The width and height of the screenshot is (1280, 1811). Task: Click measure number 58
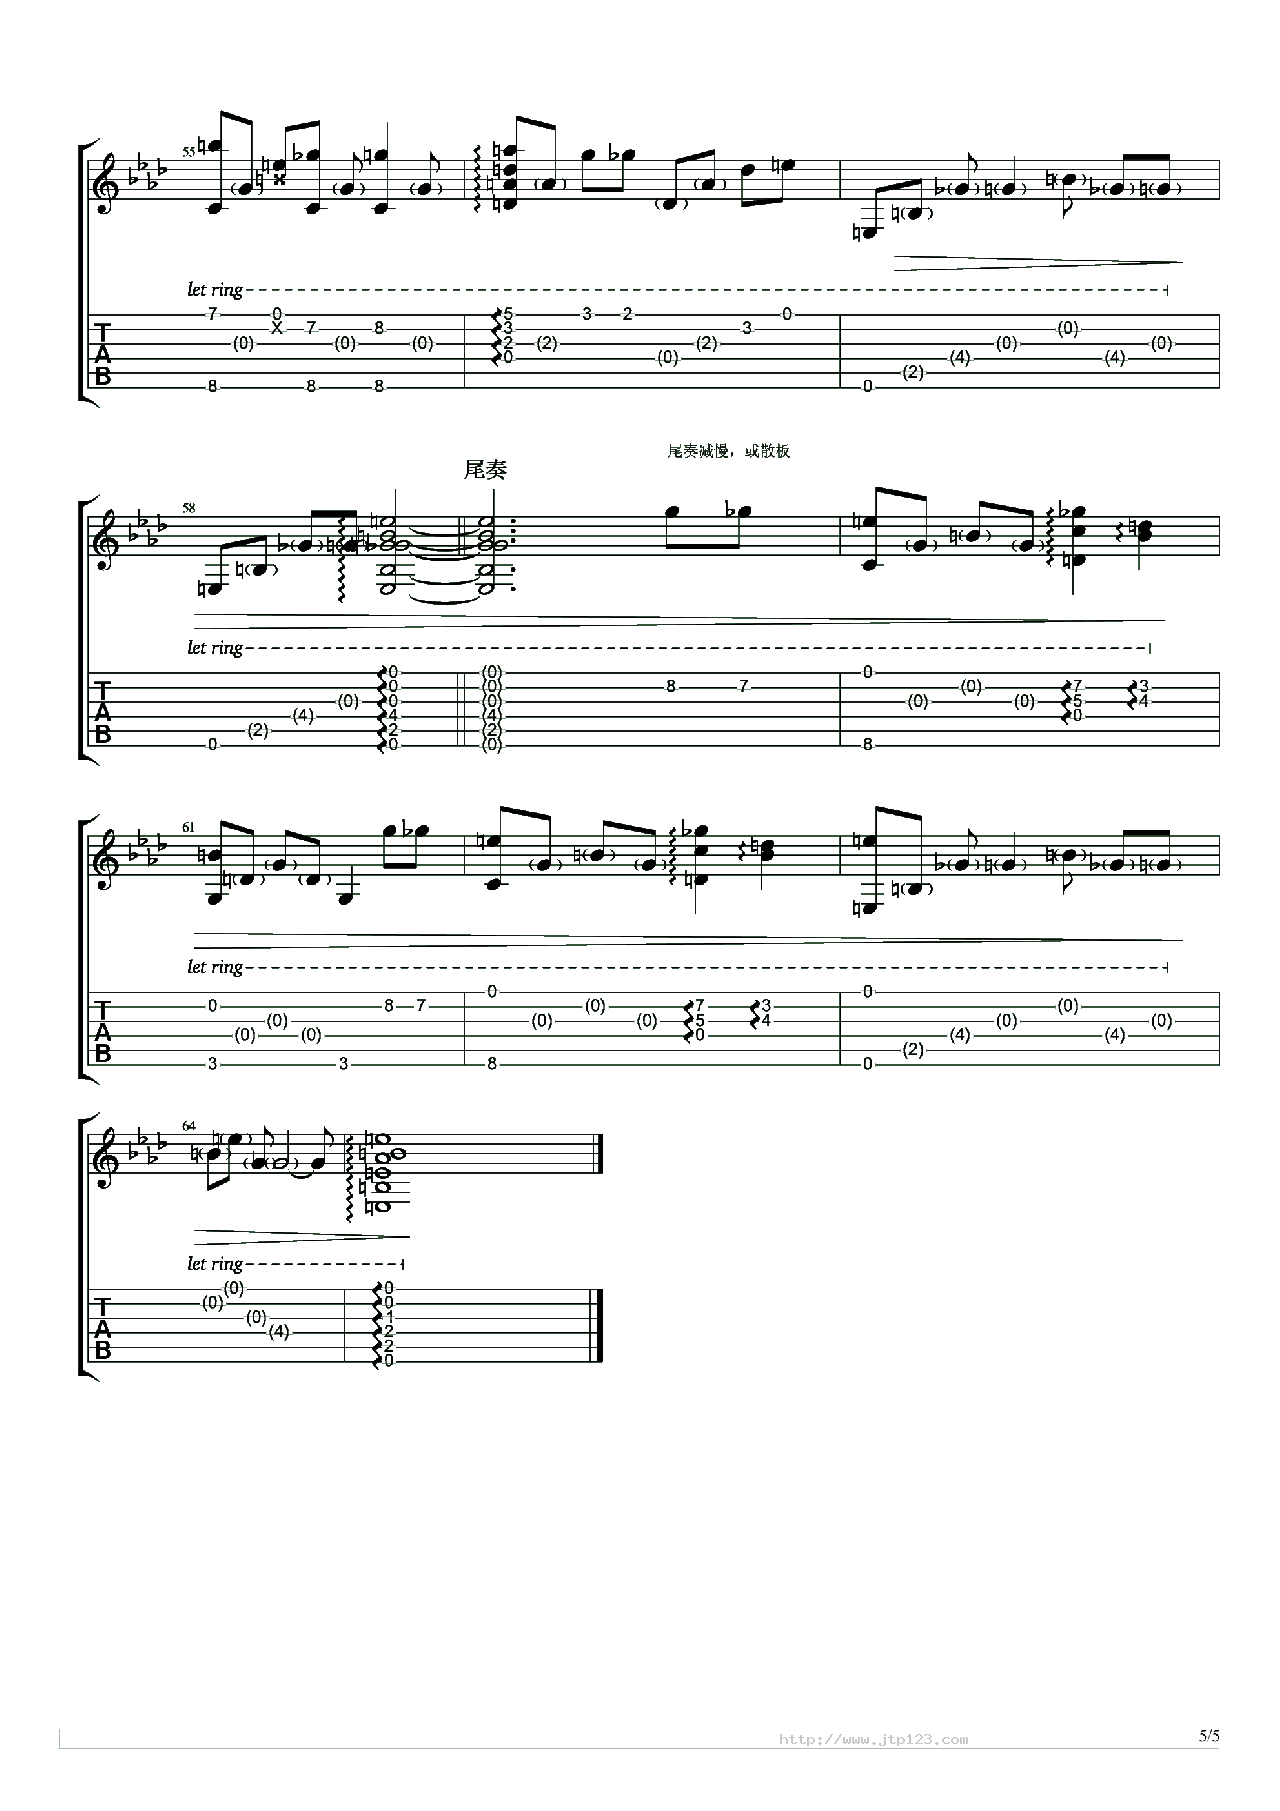click(x=189, y=508)
